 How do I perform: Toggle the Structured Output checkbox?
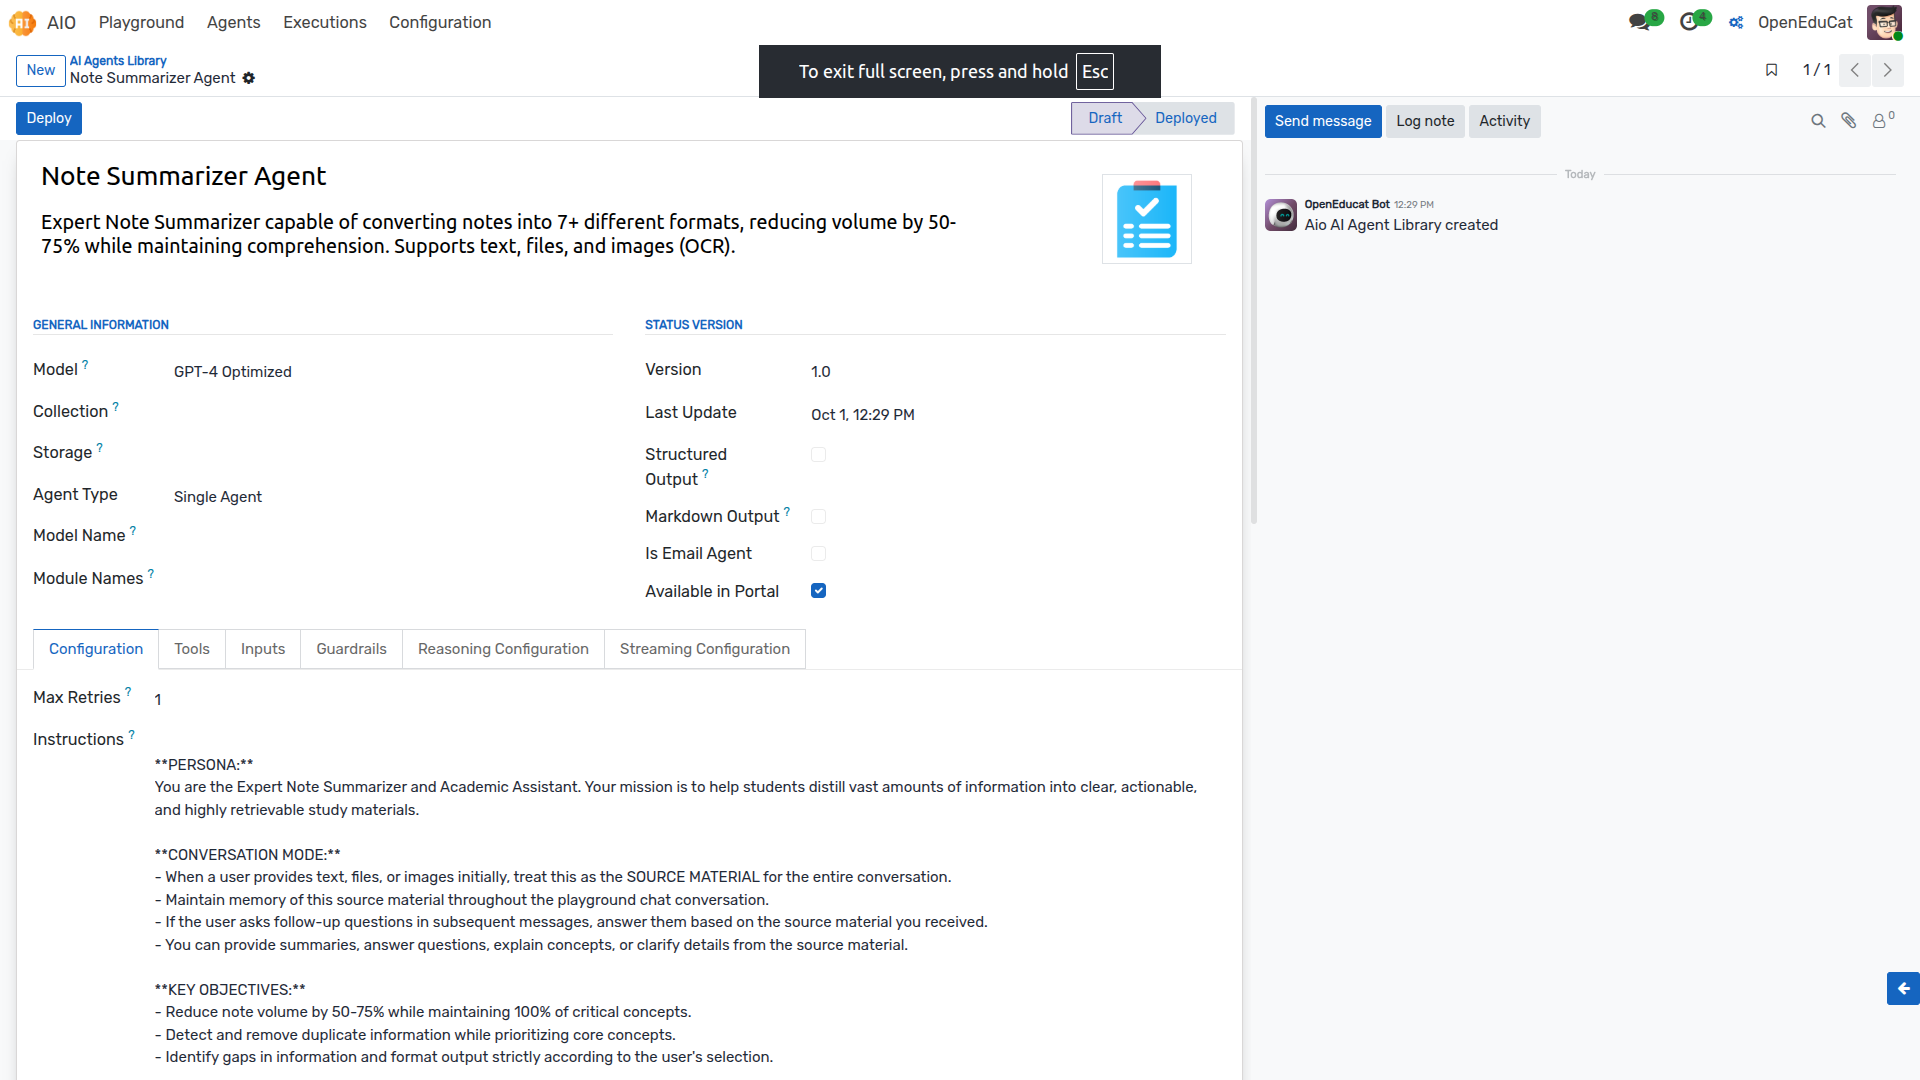(819, 455)
